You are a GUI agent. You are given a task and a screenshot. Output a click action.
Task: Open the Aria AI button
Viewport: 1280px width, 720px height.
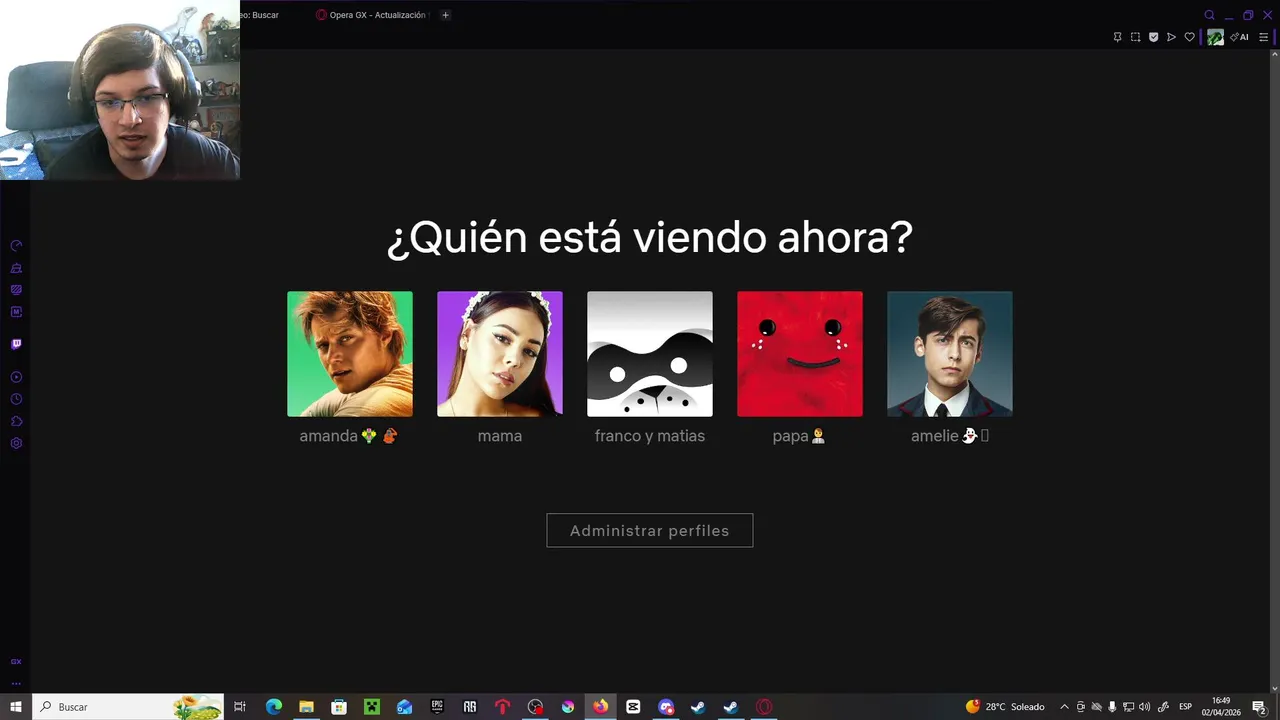tap(1240, 37)
